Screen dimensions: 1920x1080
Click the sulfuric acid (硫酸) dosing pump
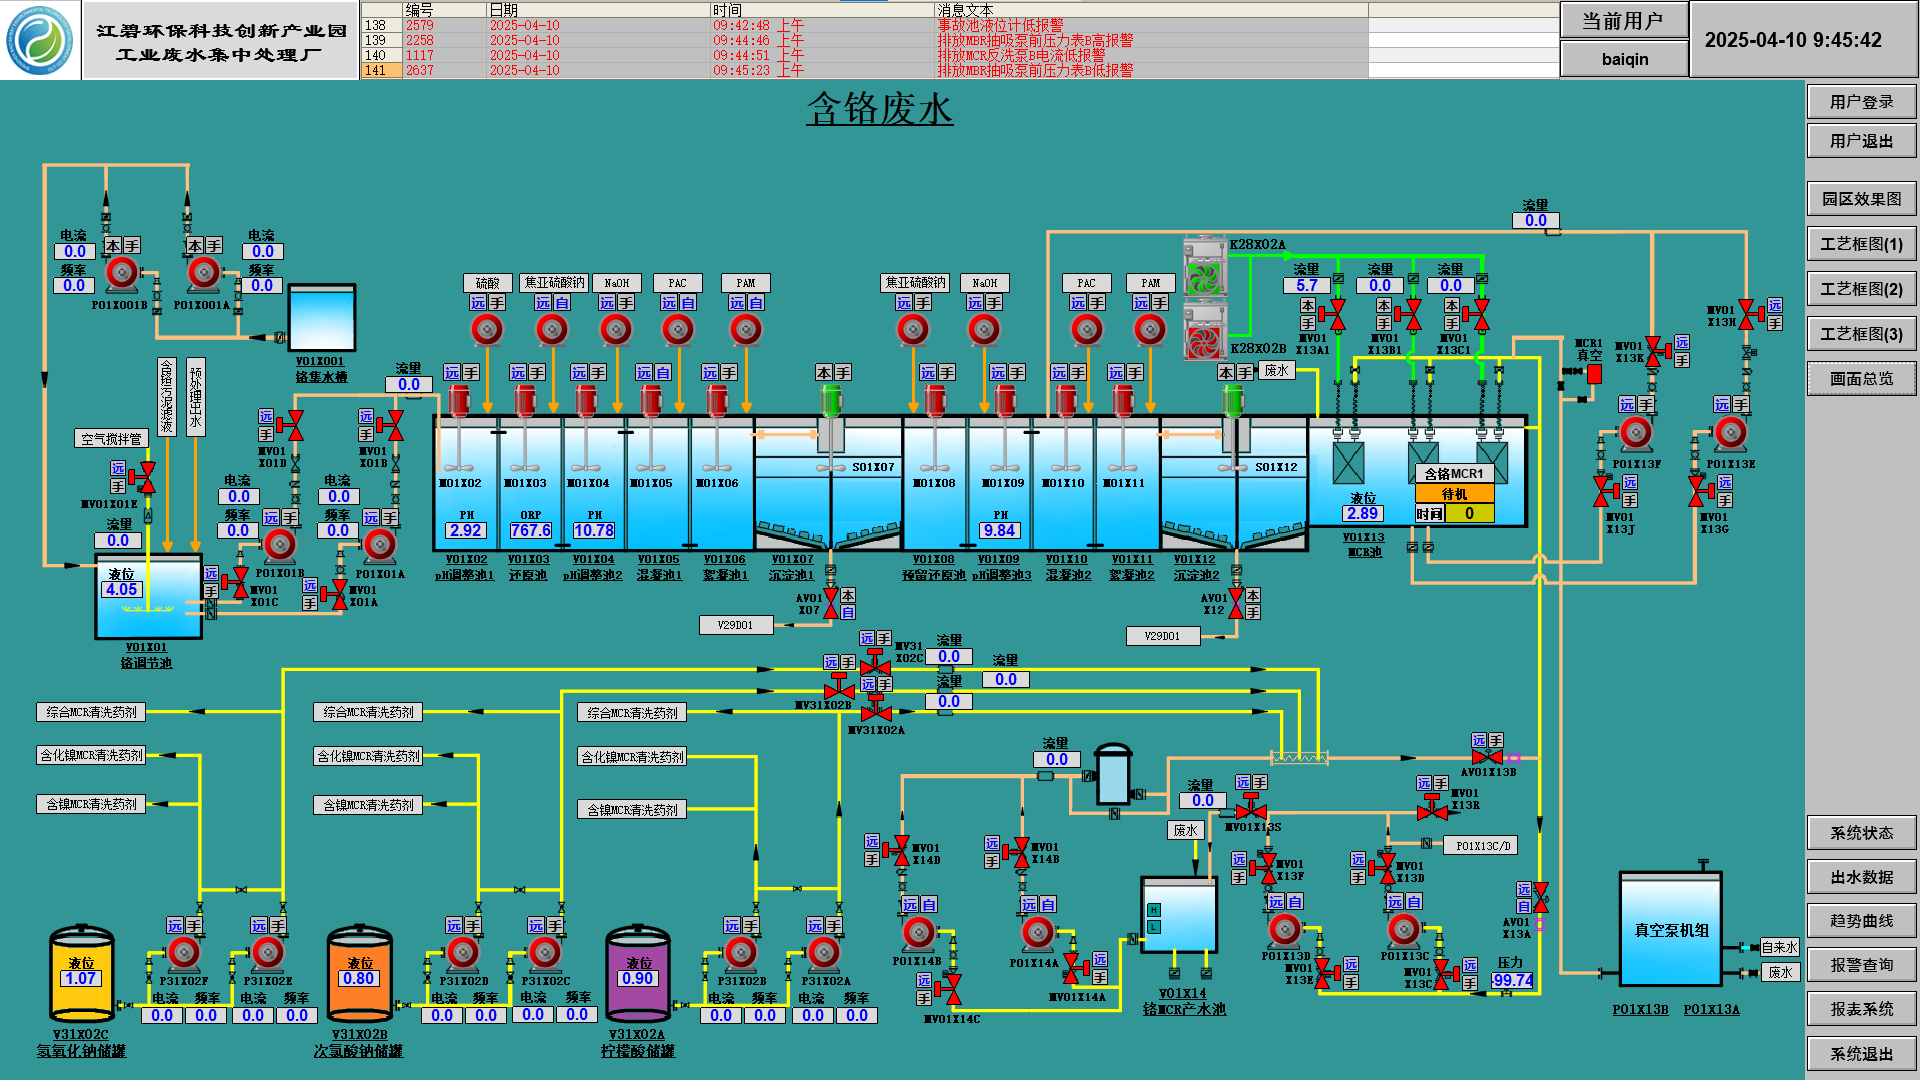[x=487, y=329]
